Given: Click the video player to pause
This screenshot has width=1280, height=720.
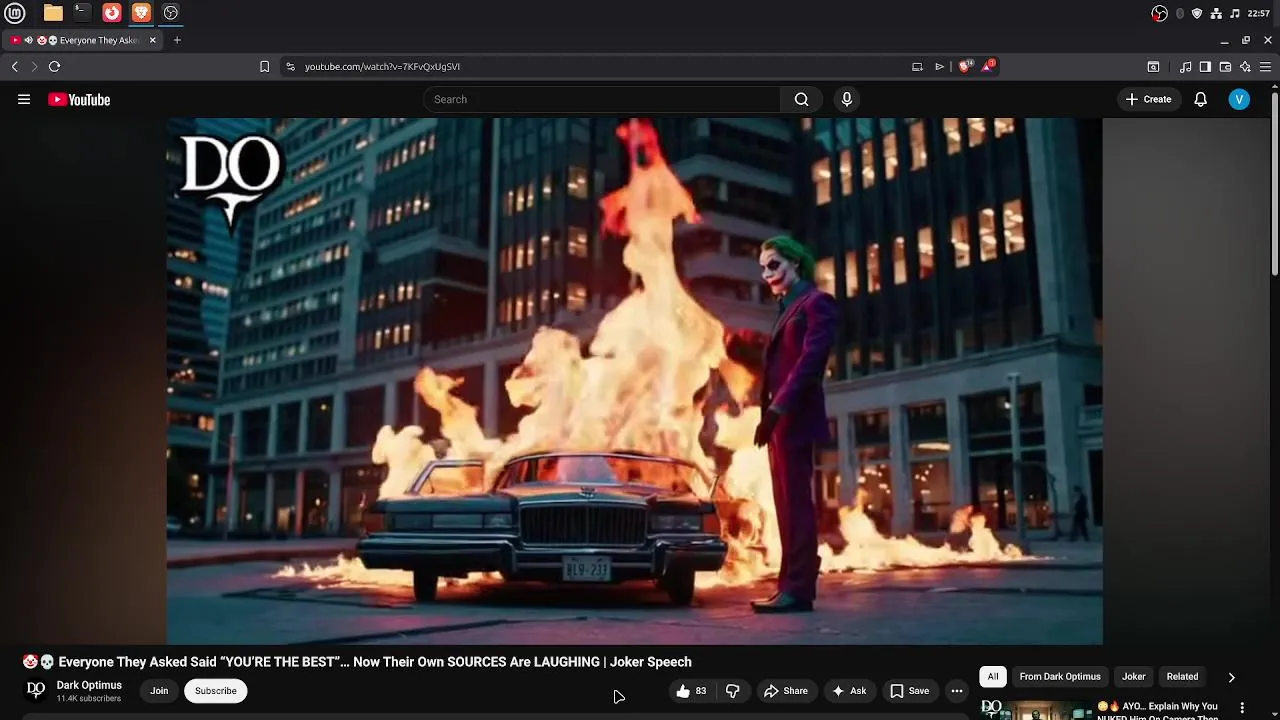Looking at the screenshot, I should (634, 381).
